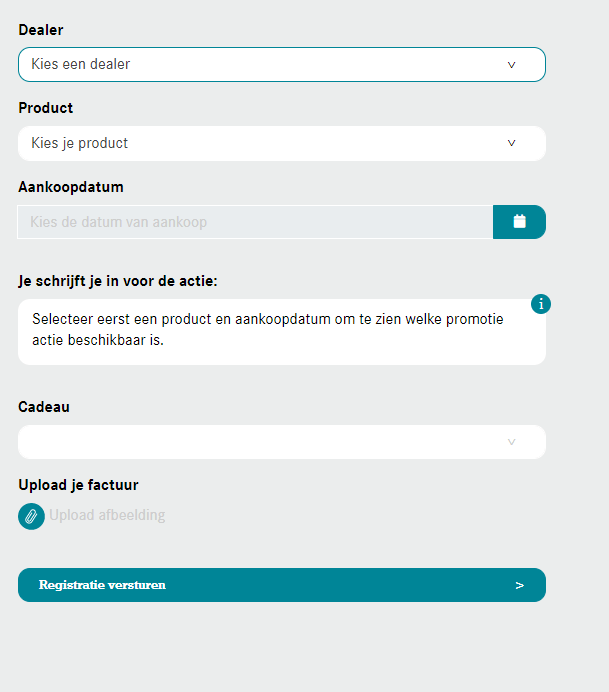Click the 'Product' field label
This screenshot has width=609, height=692.
pos(46,108)
